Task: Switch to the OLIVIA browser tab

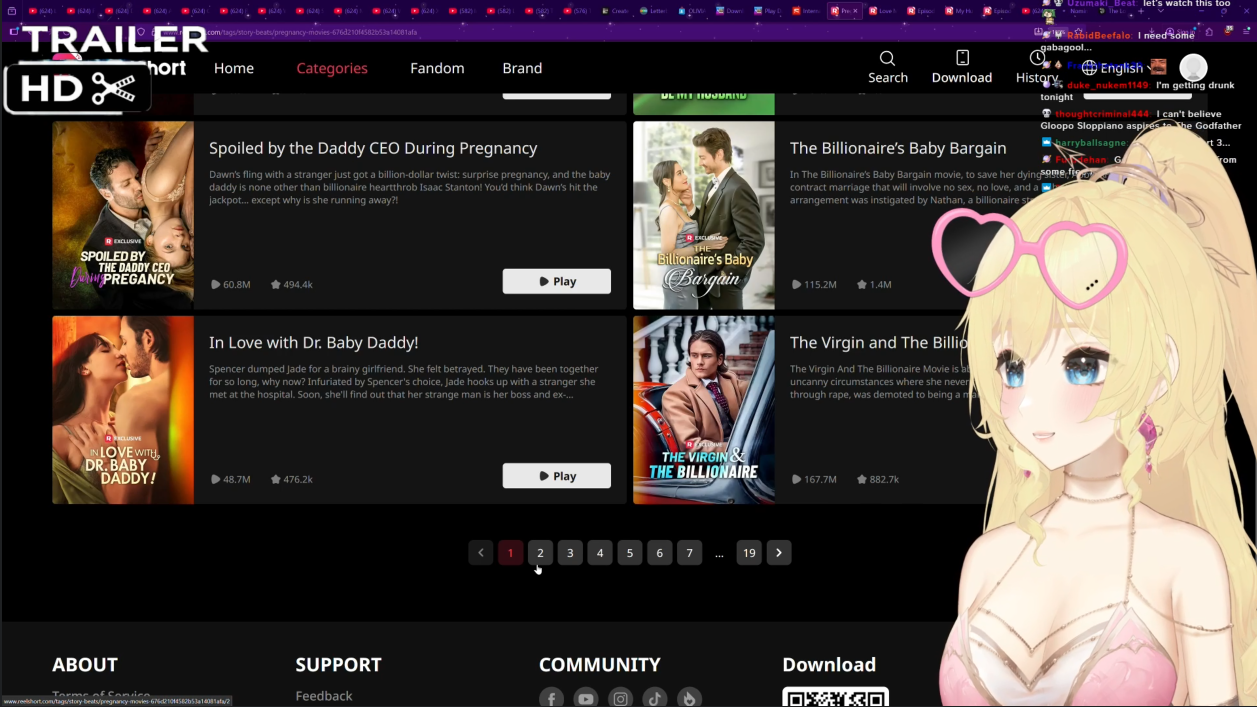Action: (x=690, y=11)
